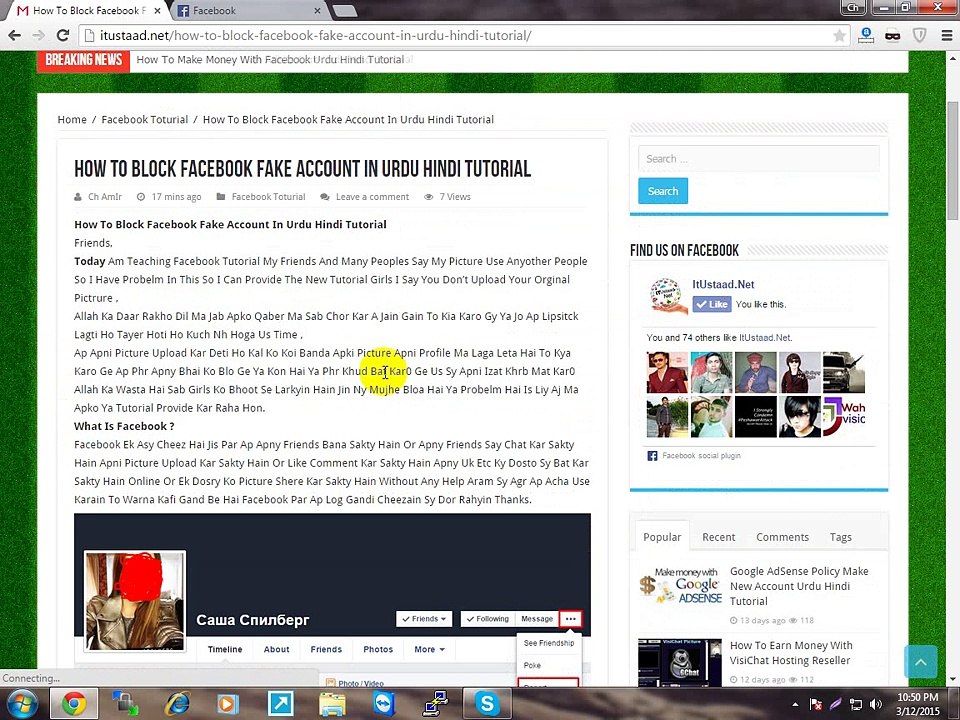Click Leave a comment link
Screen dimensions: 960x720
click(372, 197)
